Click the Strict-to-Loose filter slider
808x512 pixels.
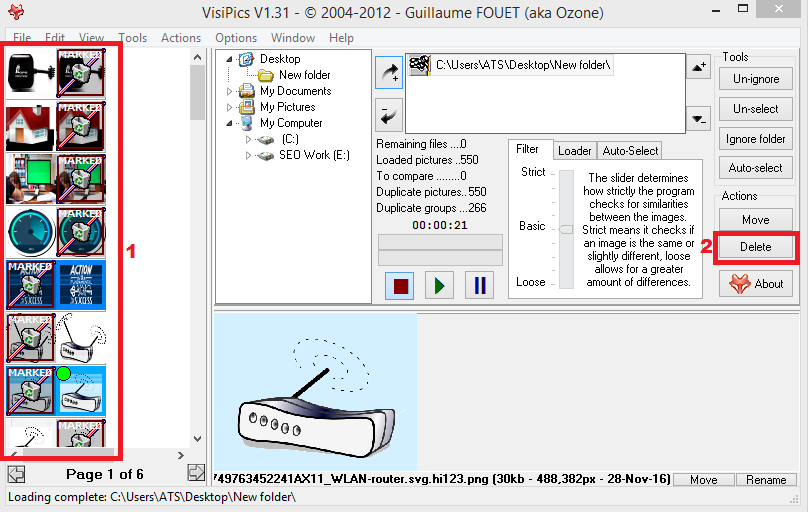pyautogui.click(x=566, y=227)
